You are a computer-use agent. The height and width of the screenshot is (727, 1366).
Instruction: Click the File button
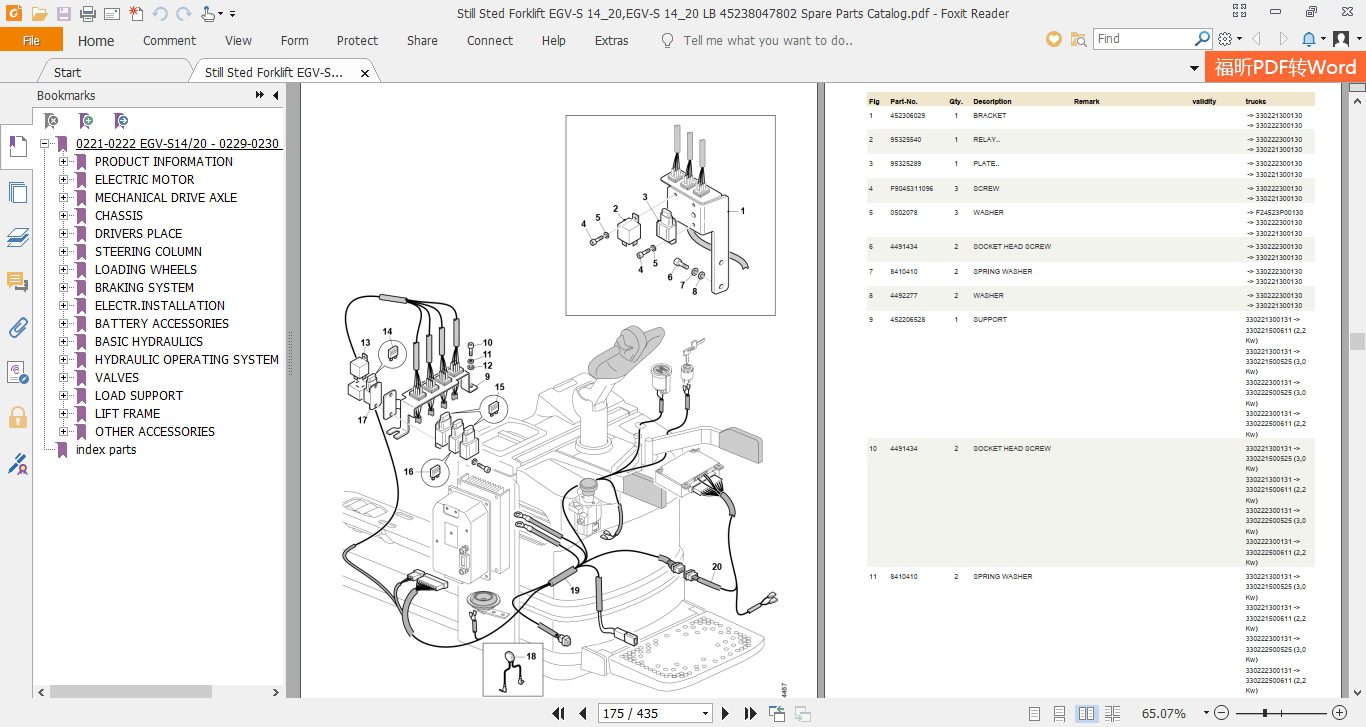click(x=31, y=40)
